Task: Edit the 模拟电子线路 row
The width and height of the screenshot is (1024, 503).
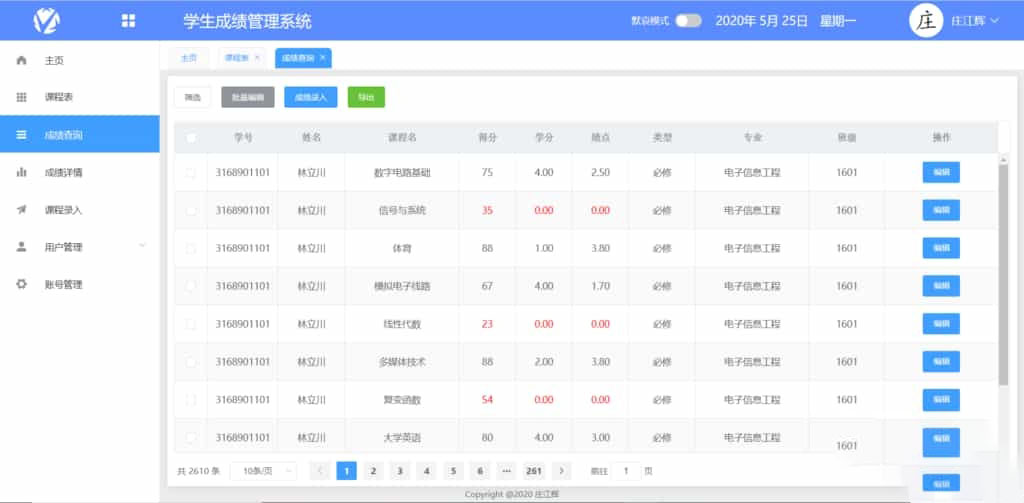Action: (x=941, y=286)
